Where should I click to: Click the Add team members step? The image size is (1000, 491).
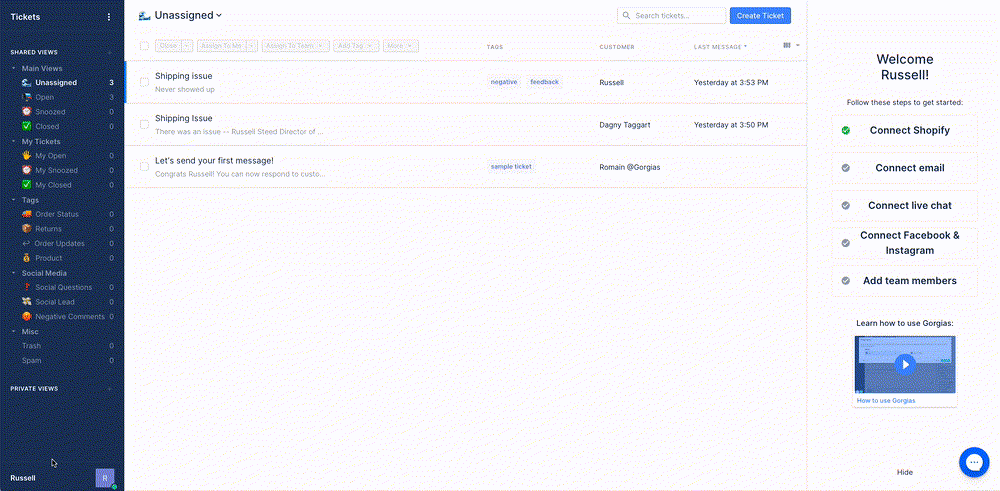904,281
